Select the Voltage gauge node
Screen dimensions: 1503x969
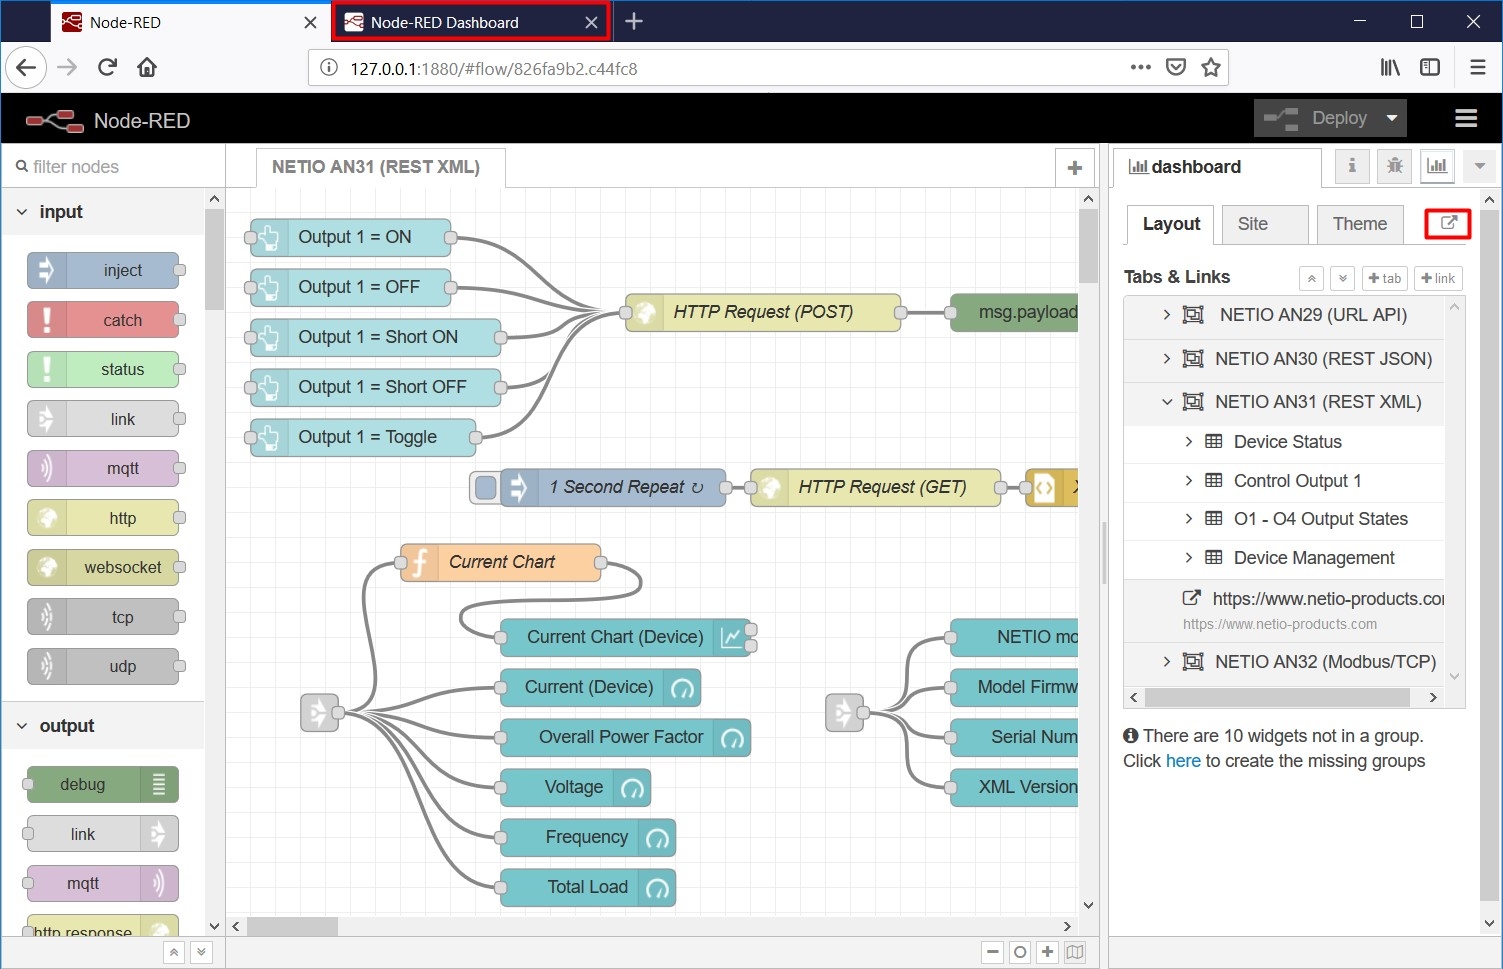[x=575, y=787]
